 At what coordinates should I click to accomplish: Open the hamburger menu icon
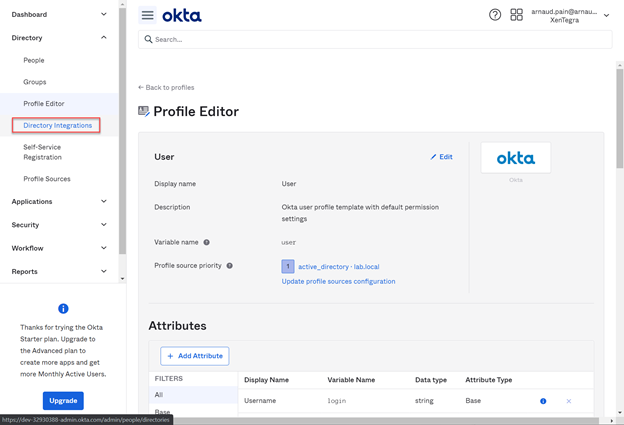coord(147,15)
